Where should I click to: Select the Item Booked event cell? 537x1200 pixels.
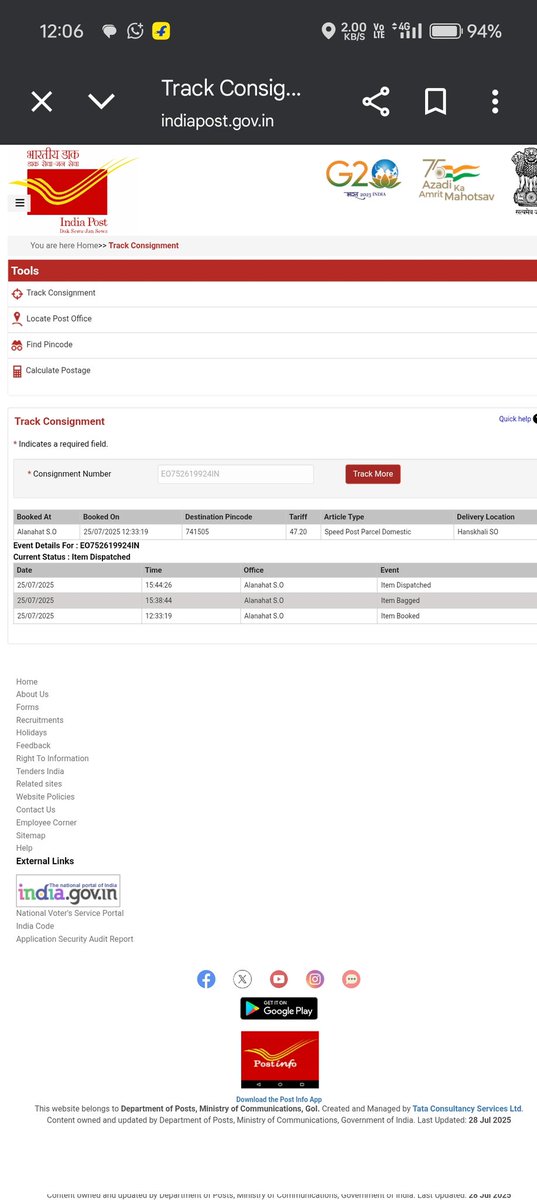(457, 616)
